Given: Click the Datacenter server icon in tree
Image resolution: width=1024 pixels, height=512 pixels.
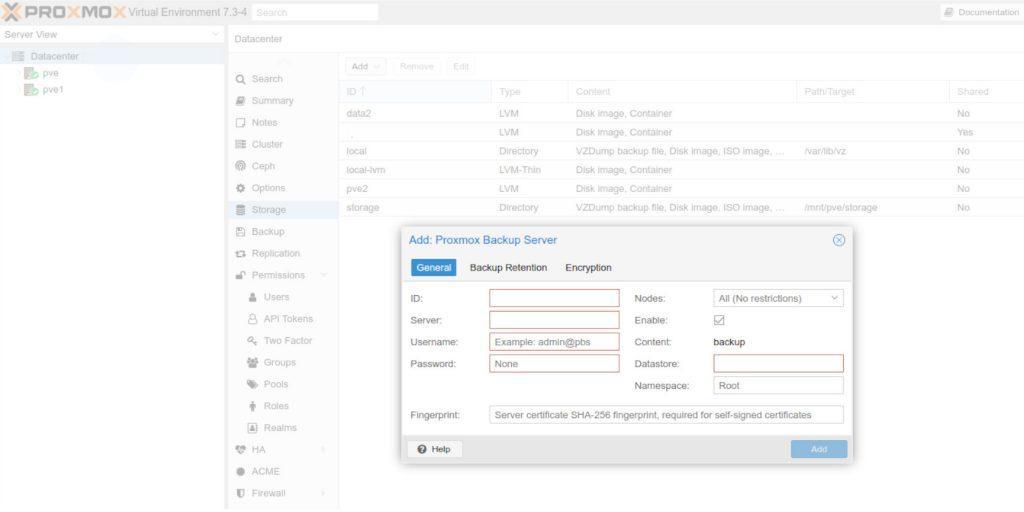Looking at the screenshot, I should point(18,56).
